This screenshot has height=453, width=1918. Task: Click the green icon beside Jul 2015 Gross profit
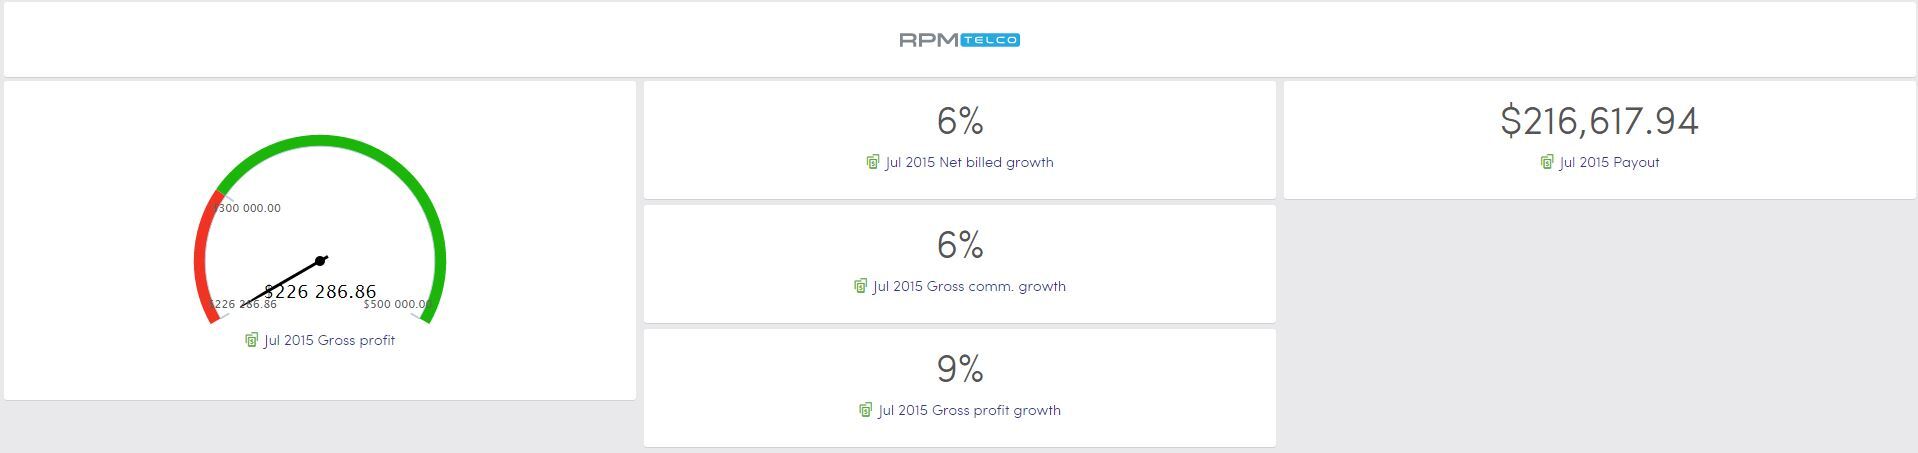(x=252, y=340)
